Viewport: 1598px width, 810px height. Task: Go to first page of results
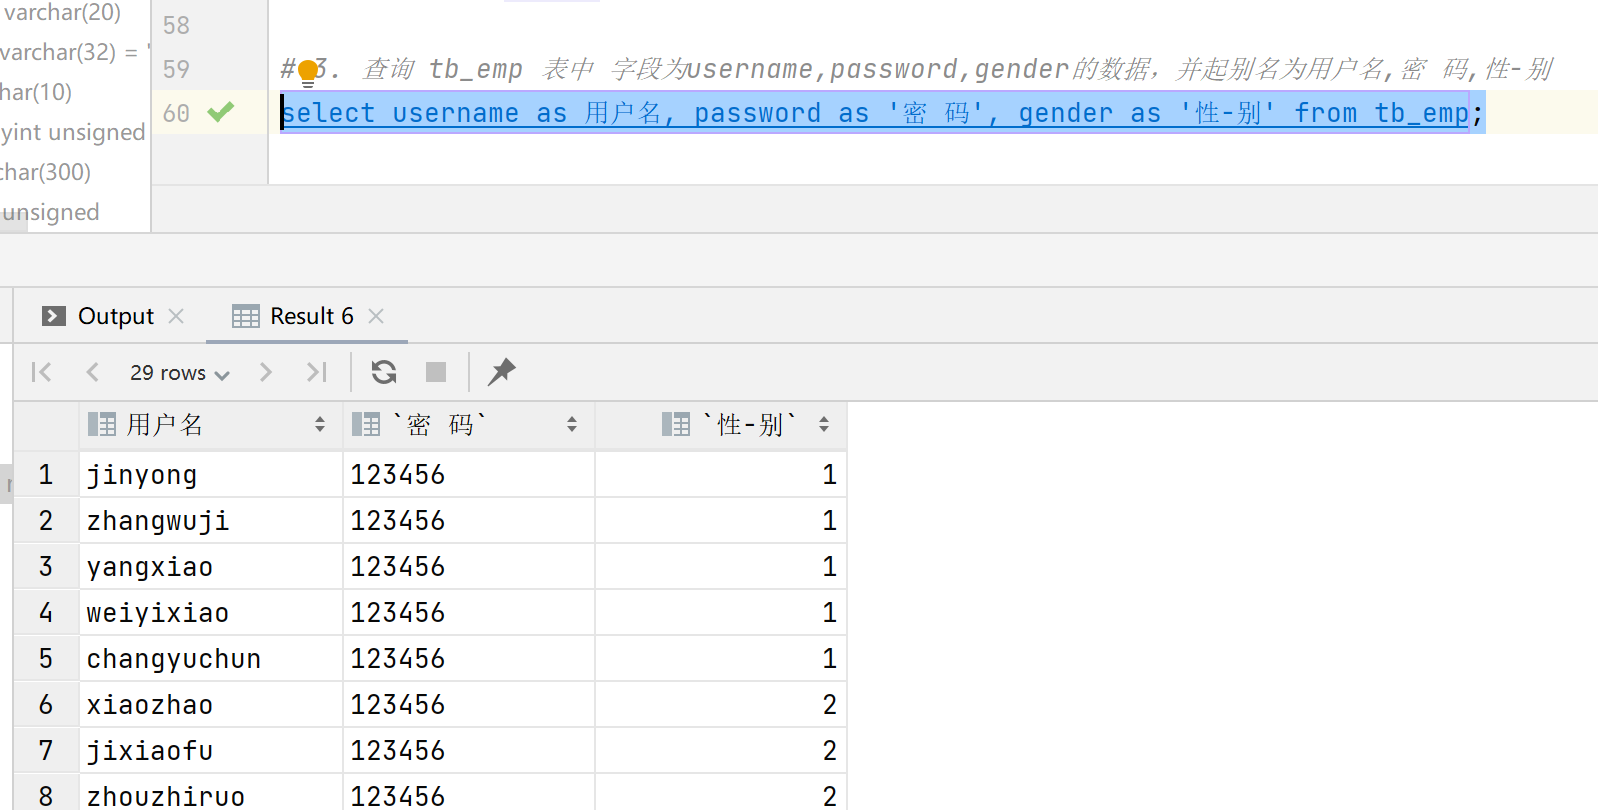41,372
